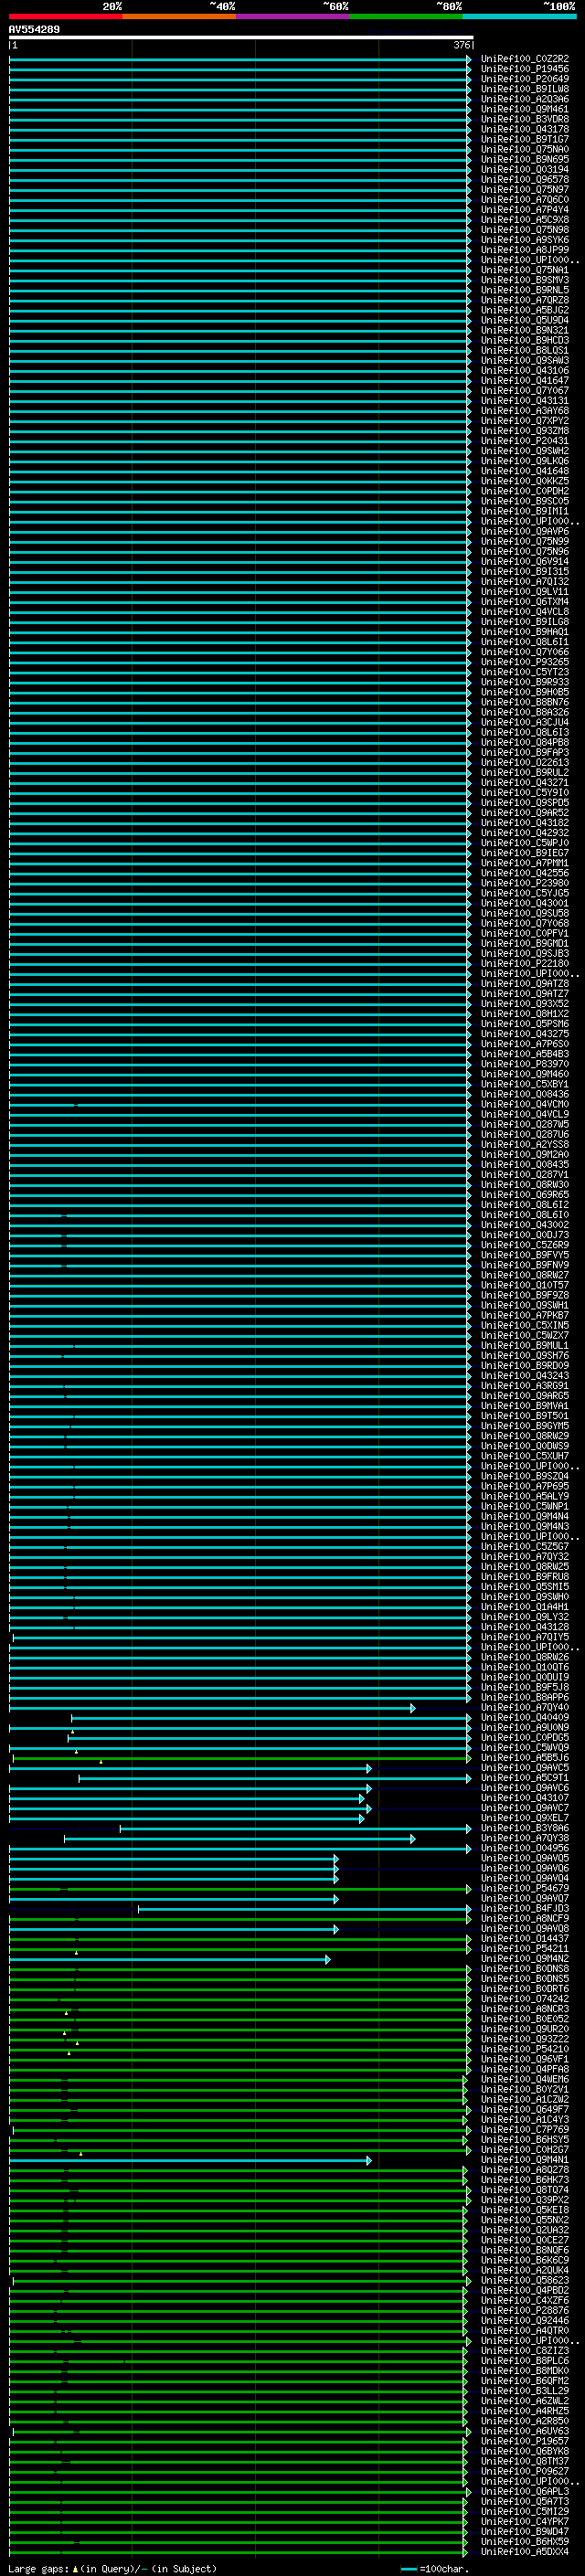Screen dimensions: 585x2576
Task: Click the Large gaps legend at the bottom
Action: click(112, 2568)
